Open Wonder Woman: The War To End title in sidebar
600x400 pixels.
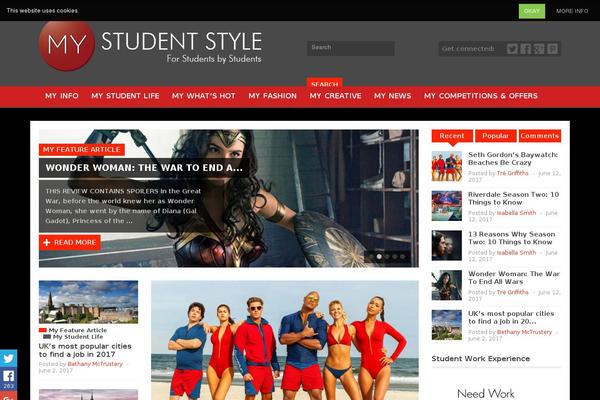pyautogui.click(x=514, y=278)
